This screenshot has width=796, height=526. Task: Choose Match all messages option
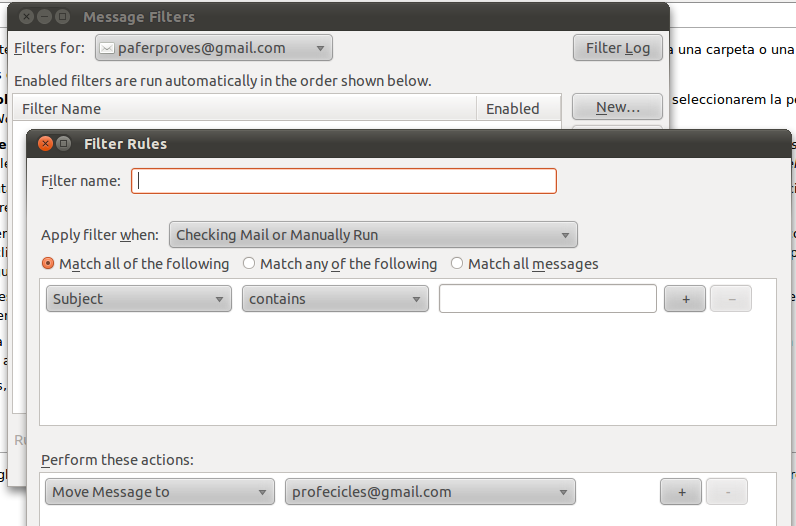(457, 264)
